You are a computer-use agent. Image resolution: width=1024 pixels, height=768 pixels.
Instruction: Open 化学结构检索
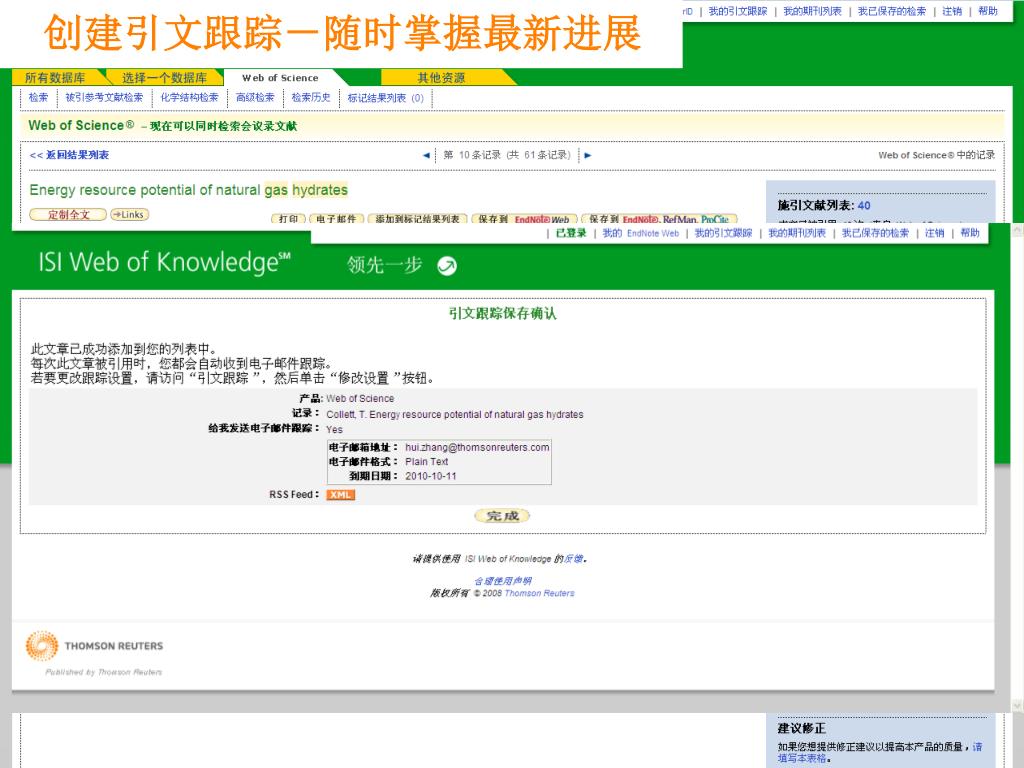click(x=189, y=97)
